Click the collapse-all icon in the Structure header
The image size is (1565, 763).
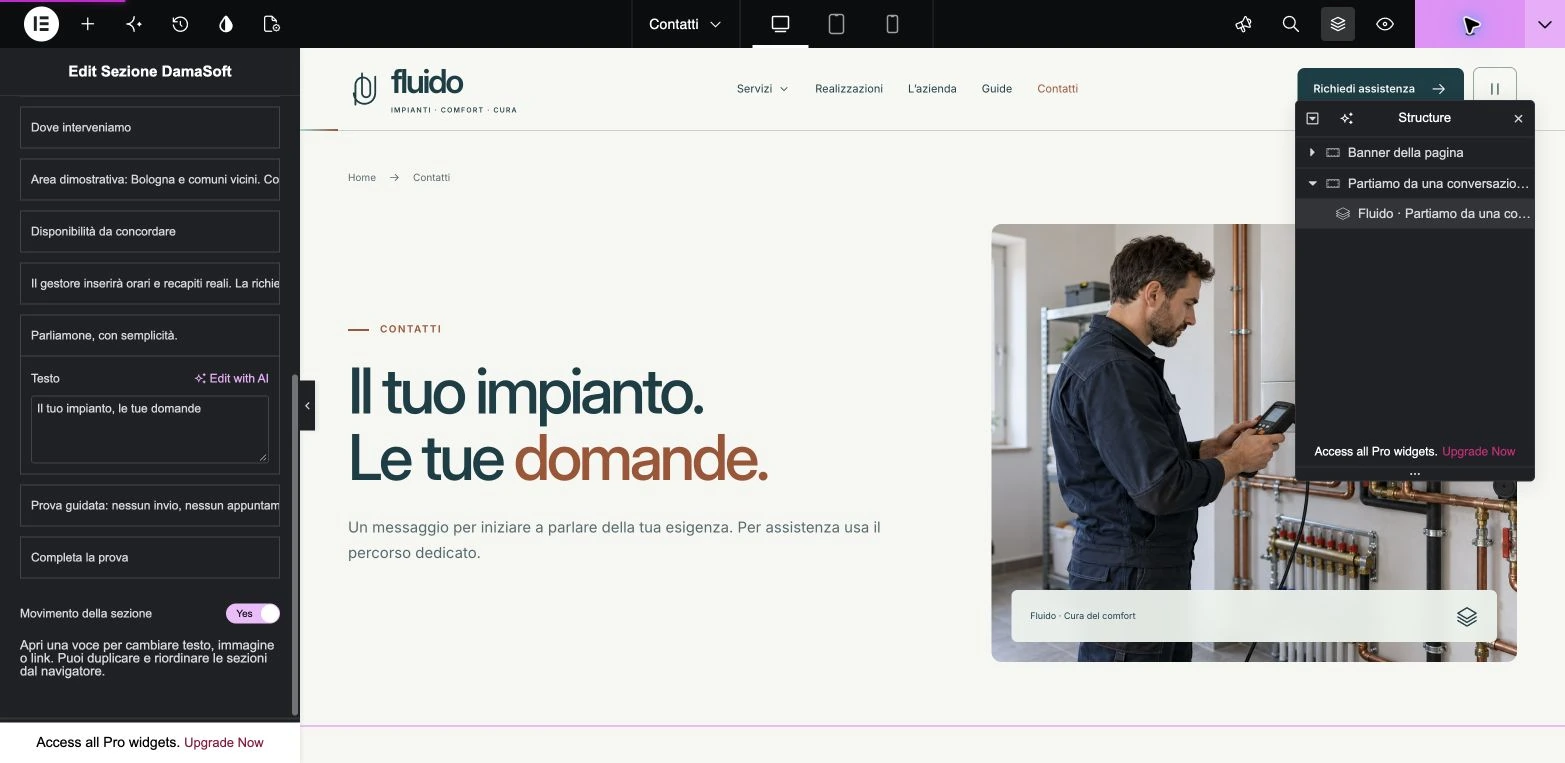tap(1313, 118)
